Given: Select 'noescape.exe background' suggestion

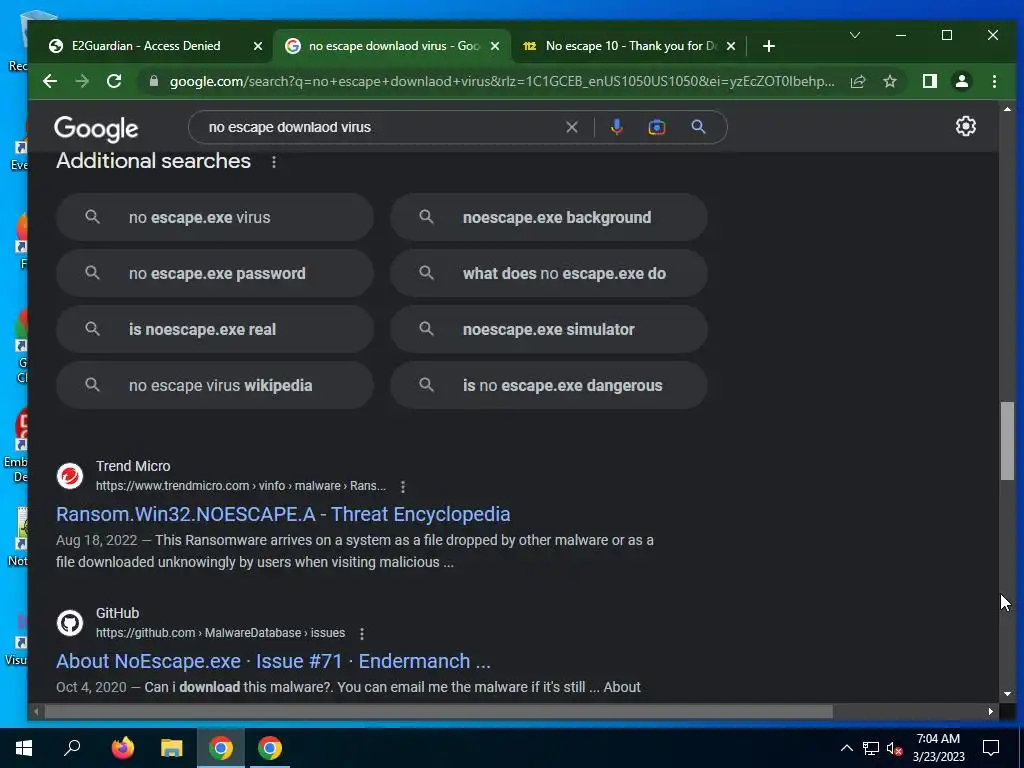Looking at the screenshot, I should [549, 217].
